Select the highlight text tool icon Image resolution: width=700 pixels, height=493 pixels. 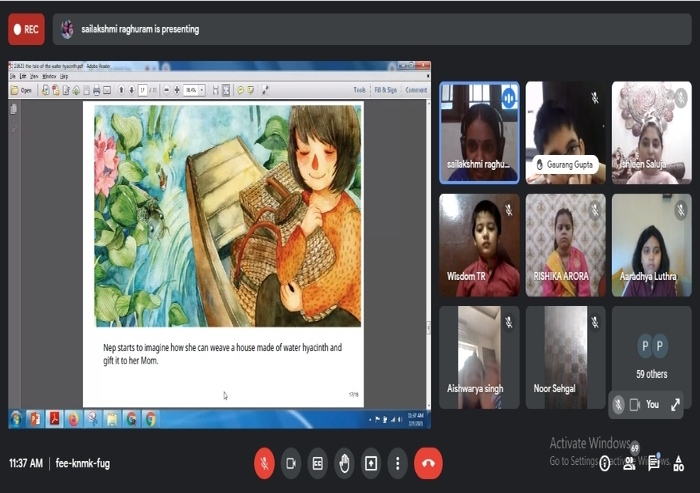click(251, 90)
